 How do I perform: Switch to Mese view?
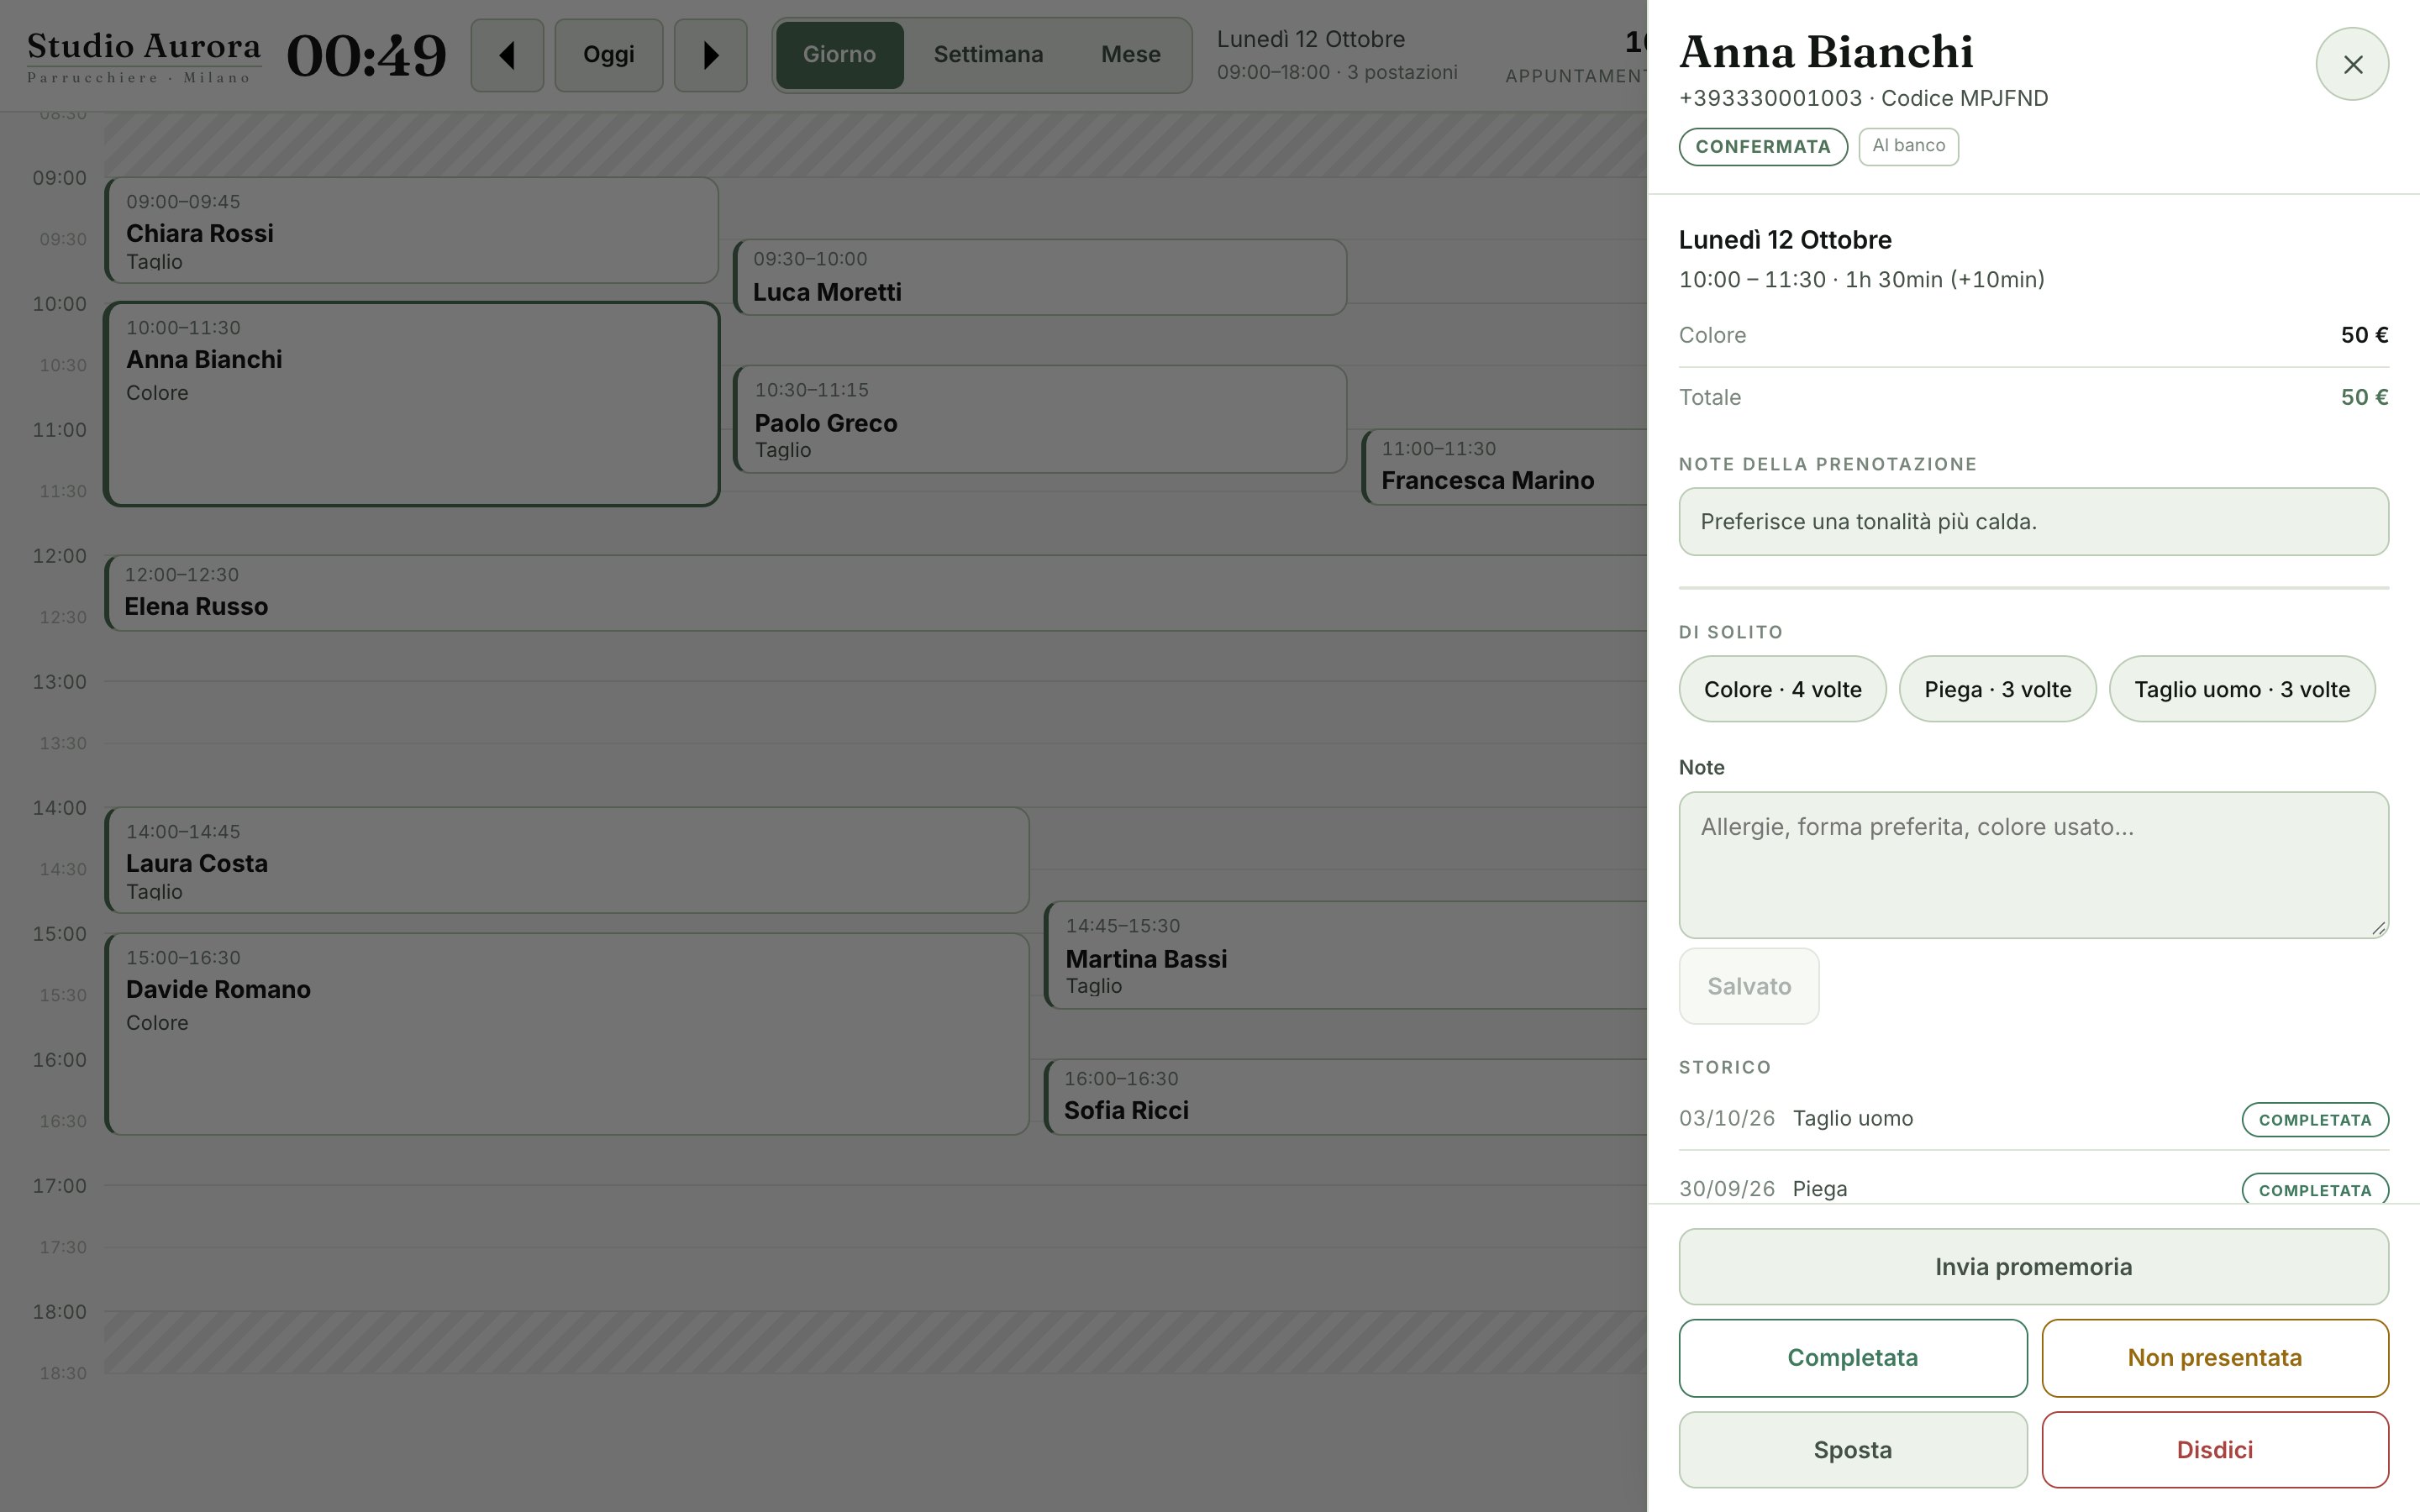[1131, 55]
